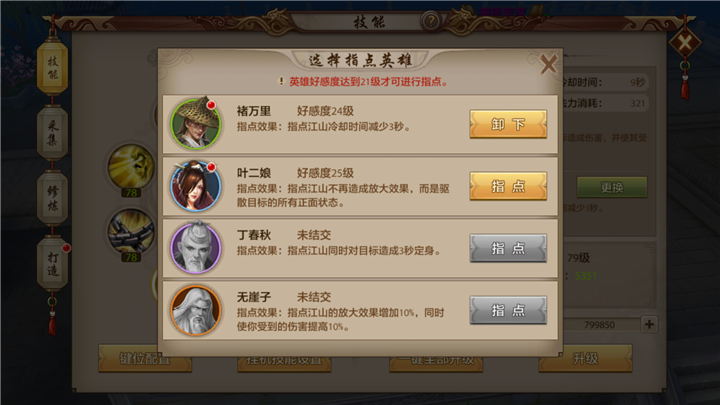Click the 升级 upgrade button
The height and width of the screenshot is (405, 720).
pos(585,358)
